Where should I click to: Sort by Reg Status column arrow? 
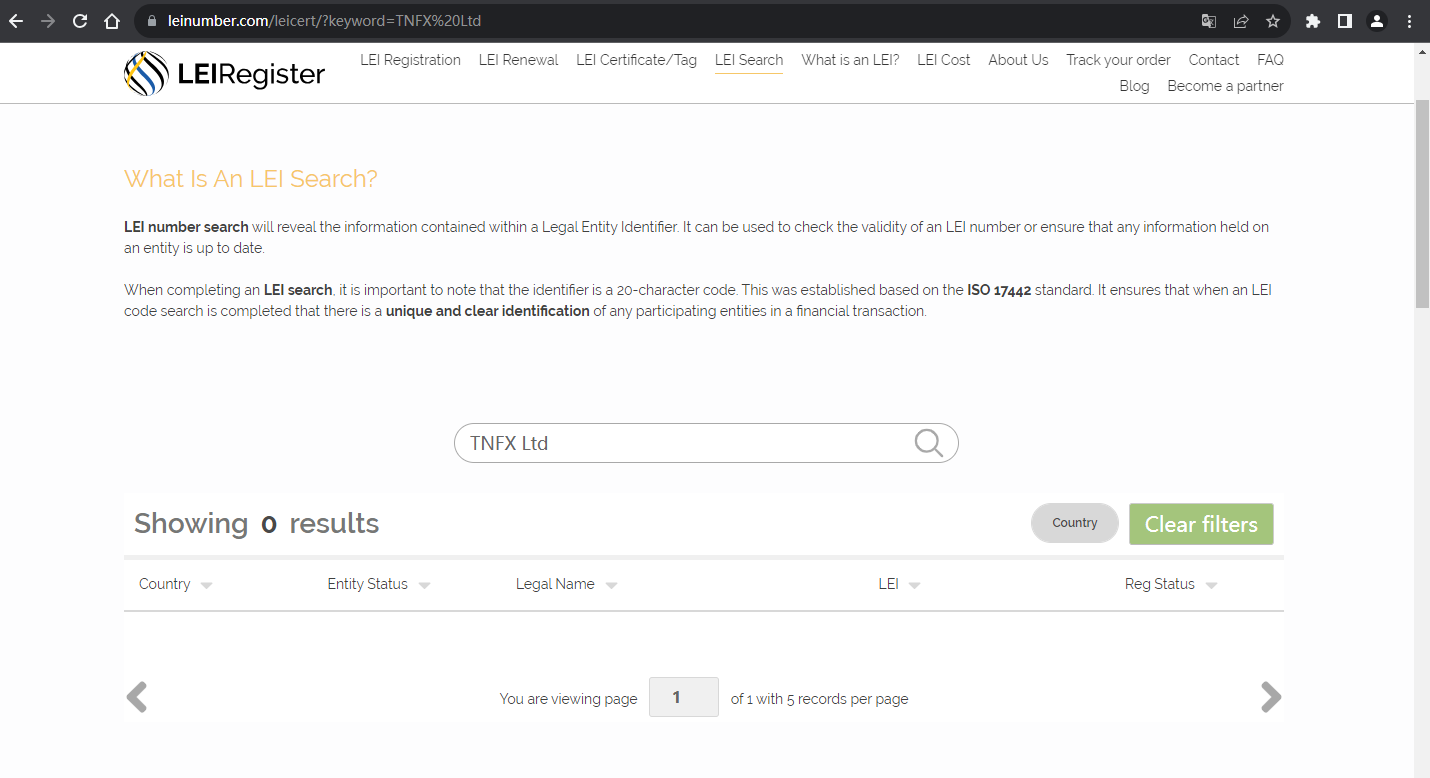click(x=1211, y=586)
